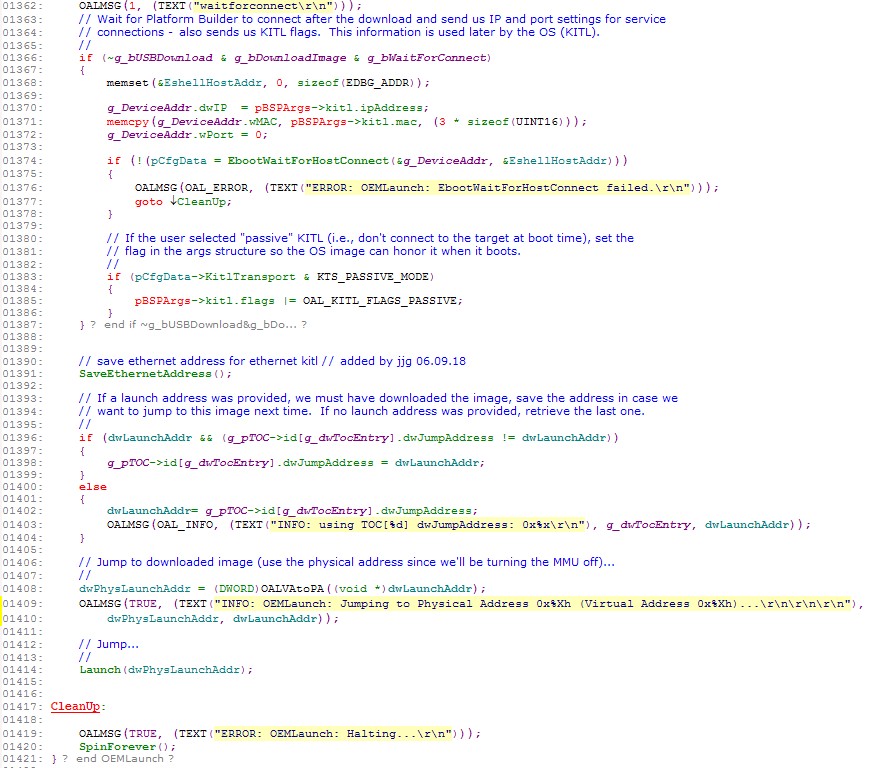Click g_bWaitForConnect variable in if condition
Screen dimensions: 878x768
coord(427,58)
